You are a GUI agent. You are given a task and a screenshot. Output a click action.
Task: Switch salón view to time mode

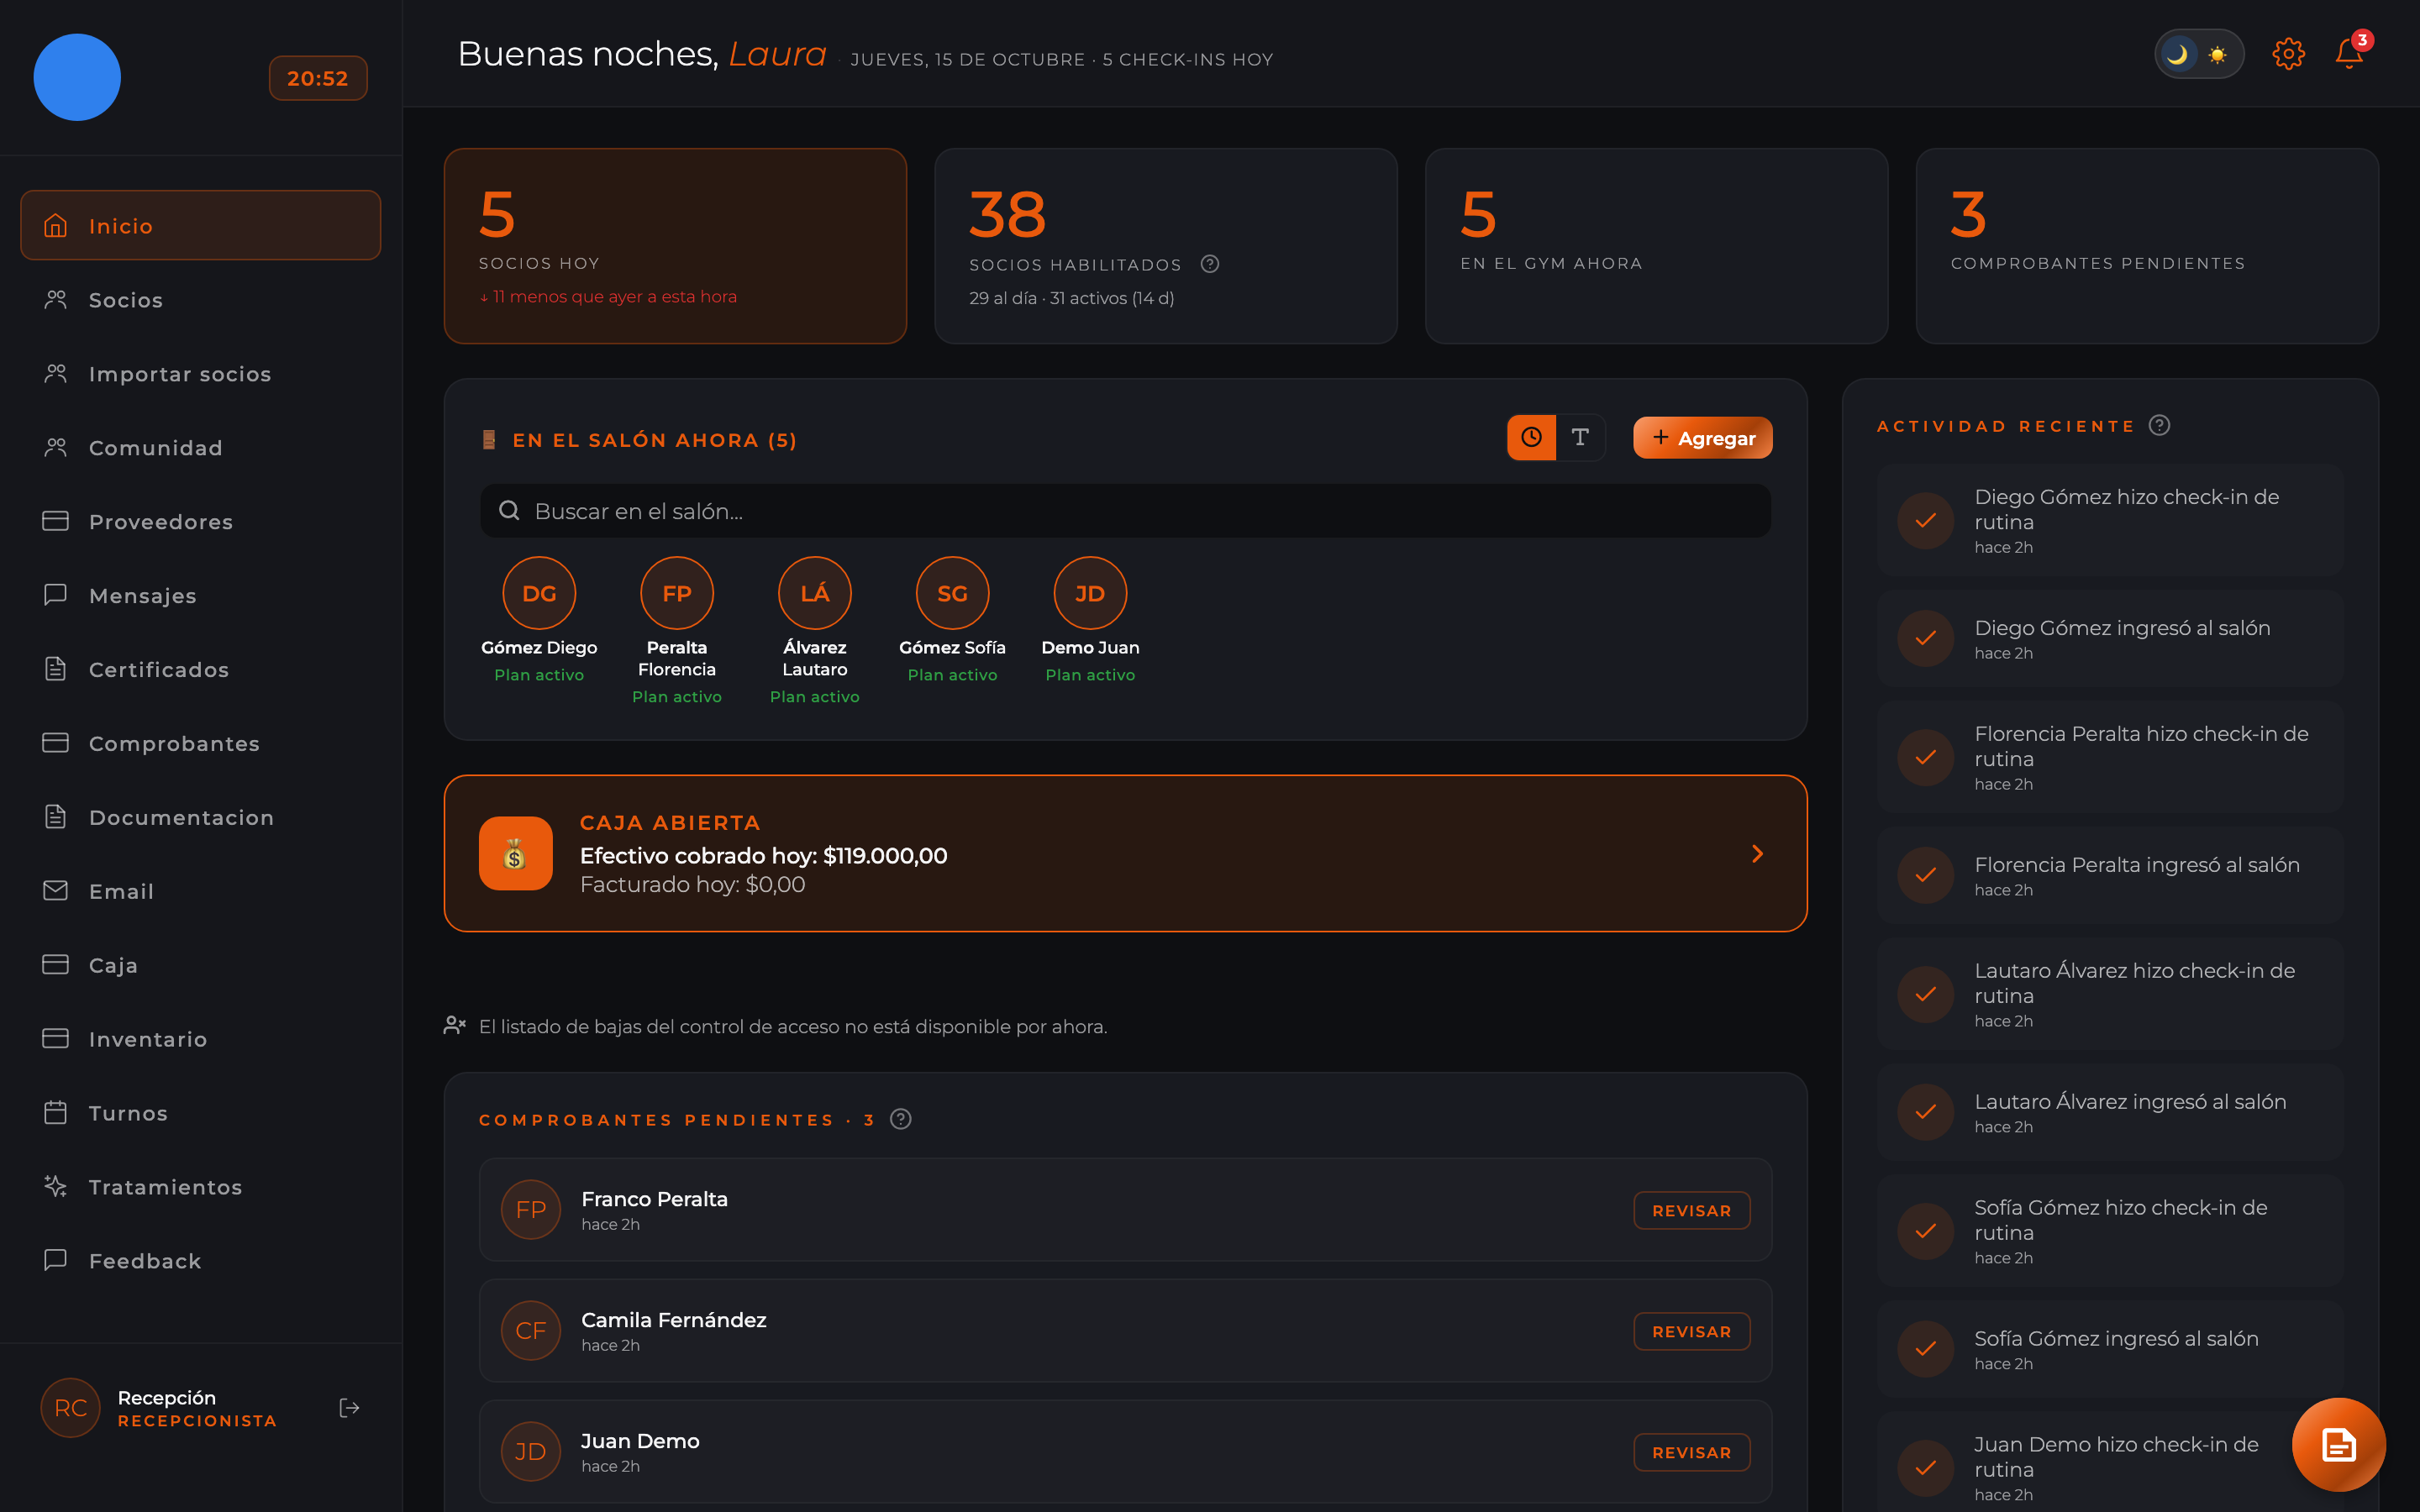[1531, 438]
